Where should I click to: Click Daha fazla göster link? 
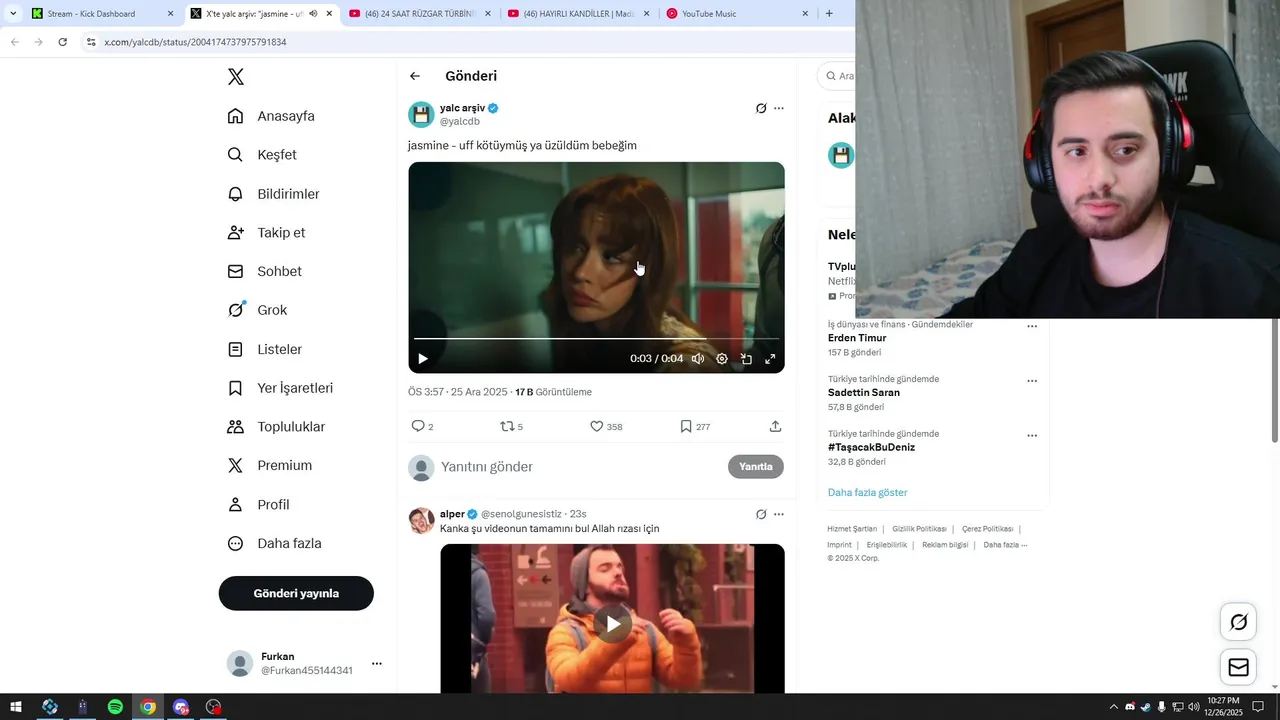click(x=868, y=492)
